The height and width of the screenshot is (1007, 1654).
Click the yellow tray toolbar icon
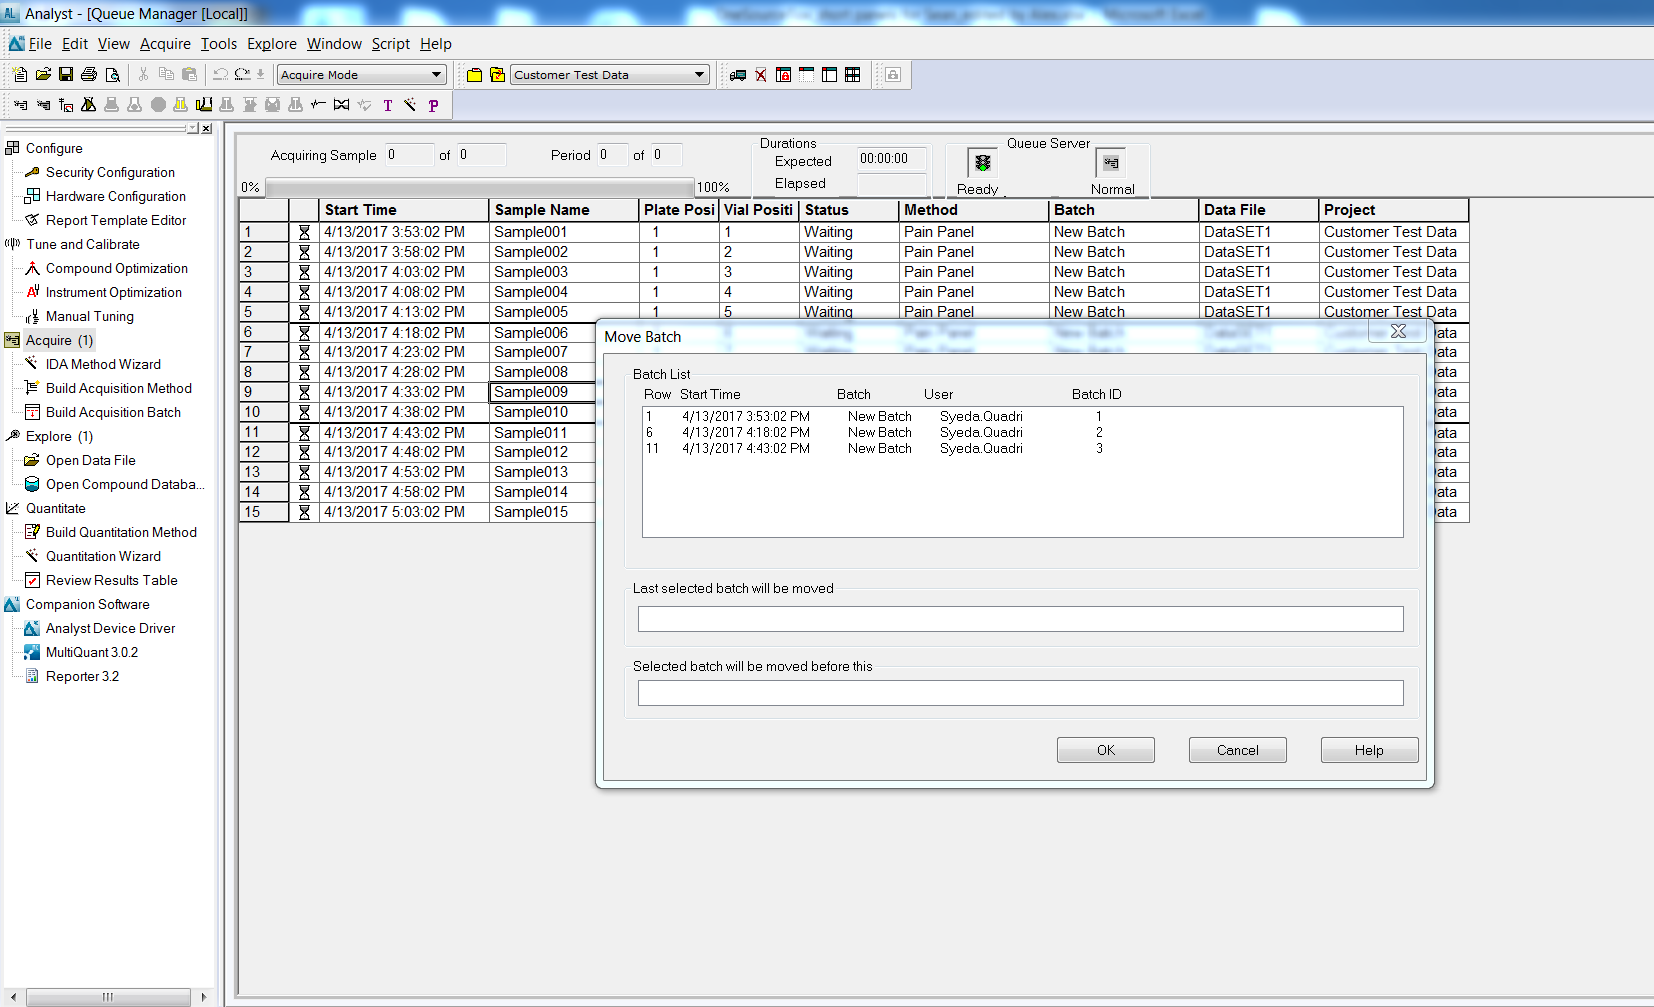(x=203, y=105)
